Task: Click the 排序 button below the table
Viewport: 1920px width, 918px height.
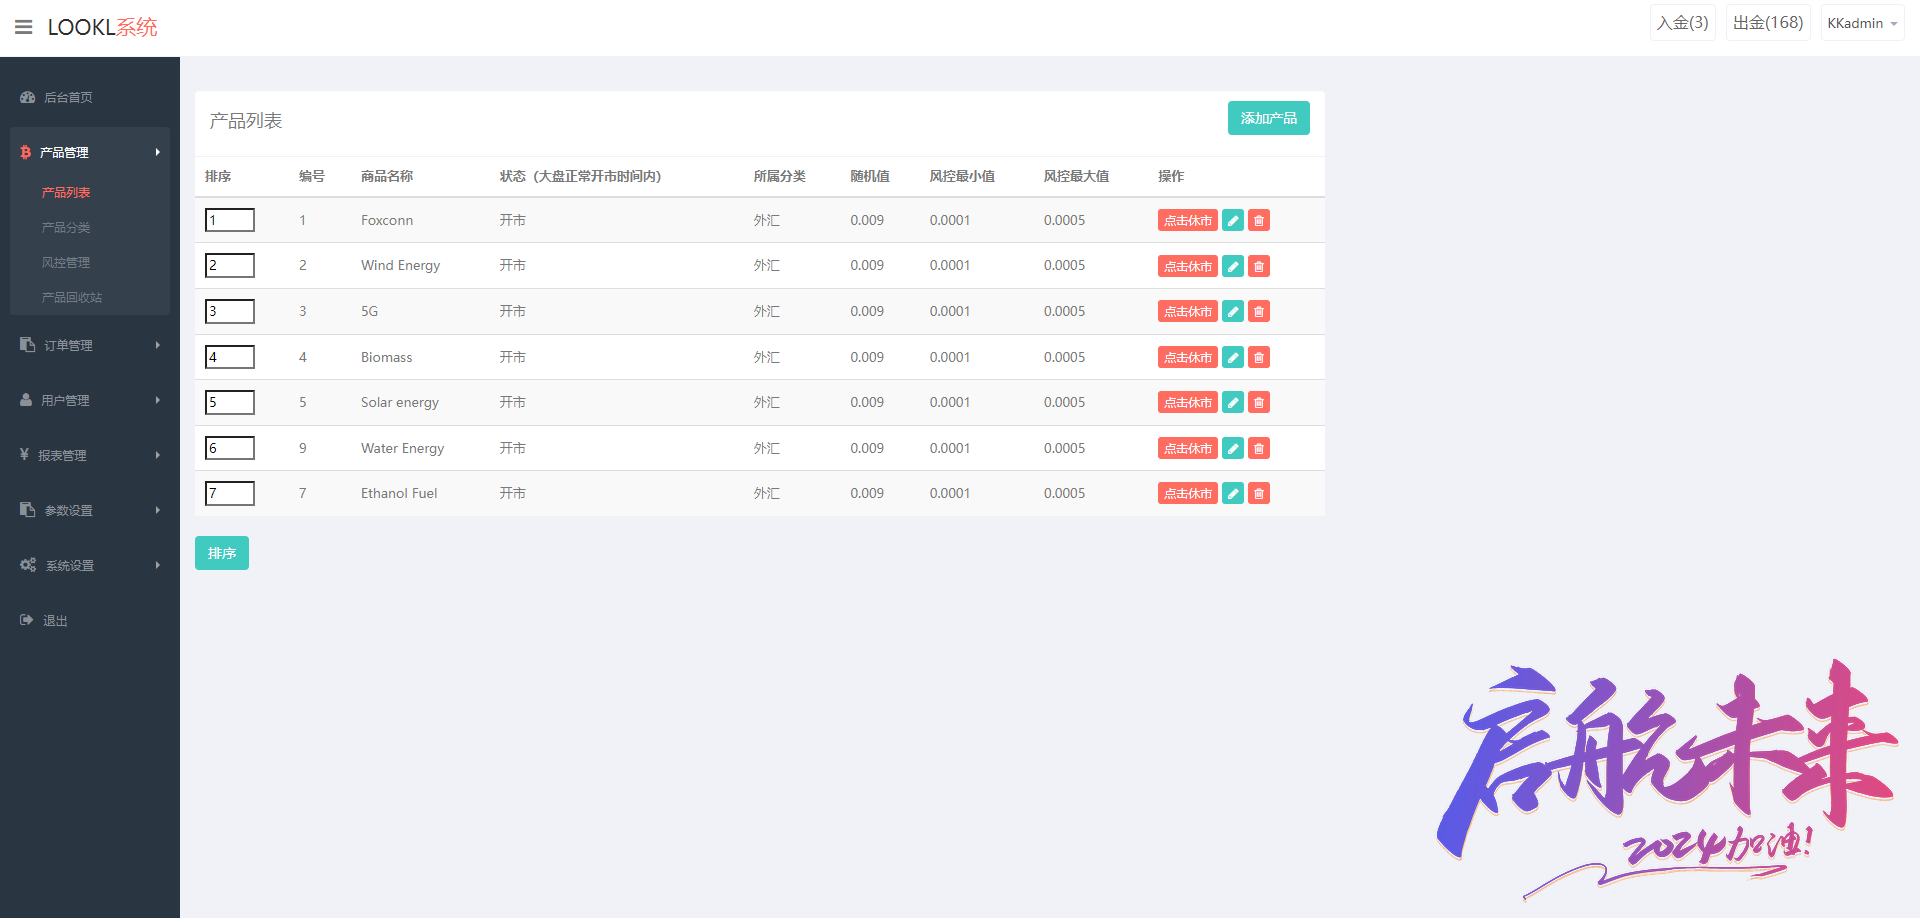Action: 222,553
